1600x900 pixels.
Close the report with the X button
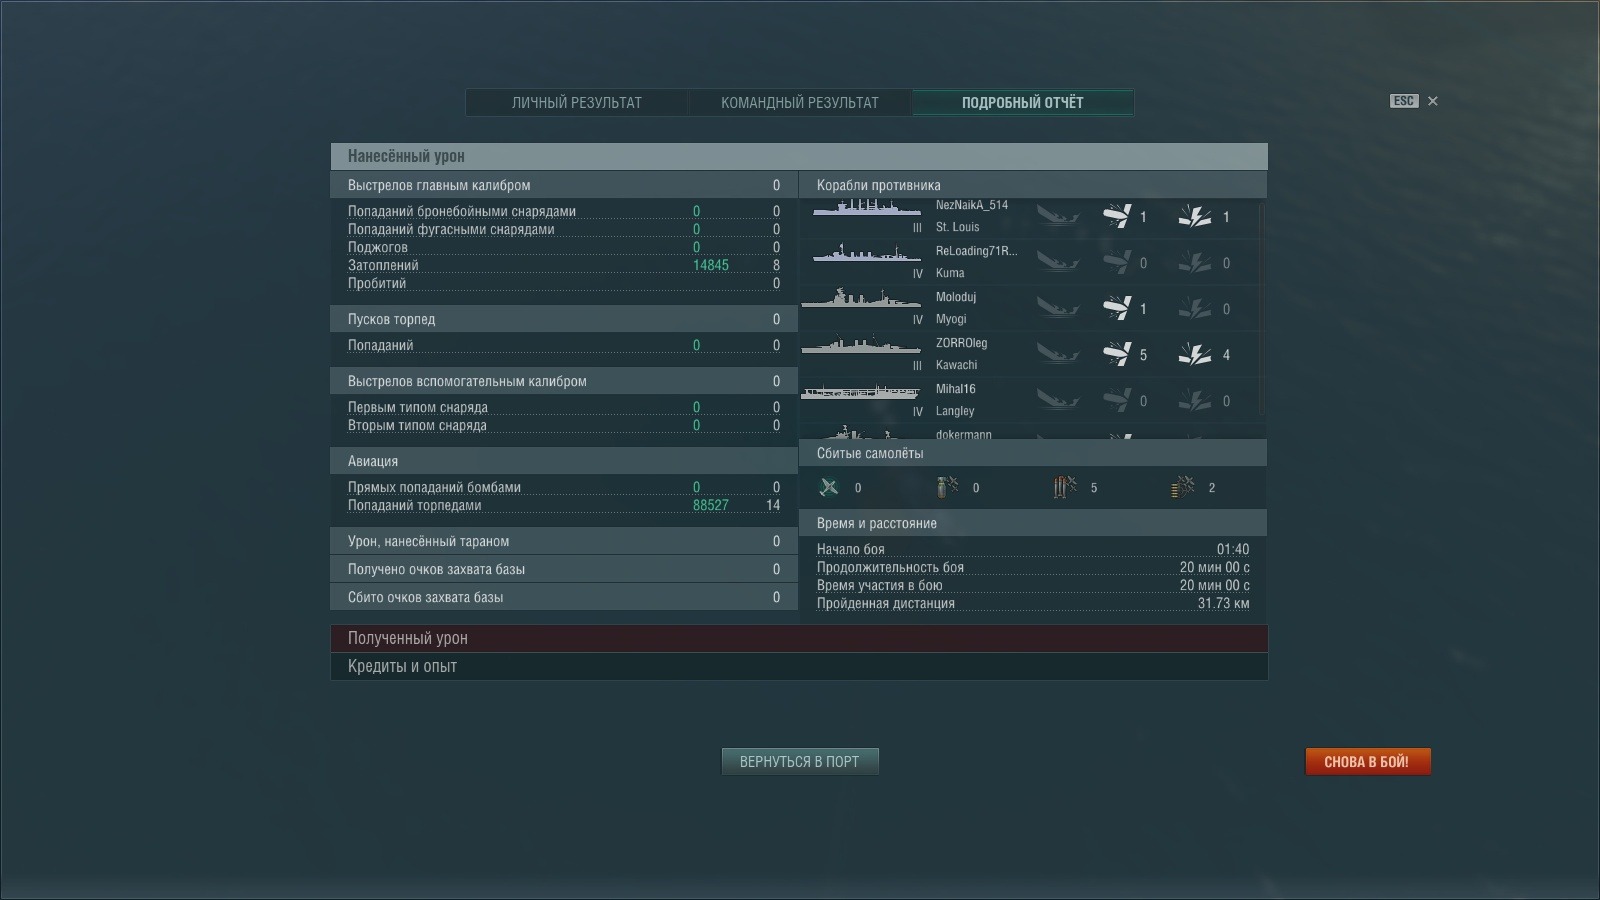click(1432, 101)
